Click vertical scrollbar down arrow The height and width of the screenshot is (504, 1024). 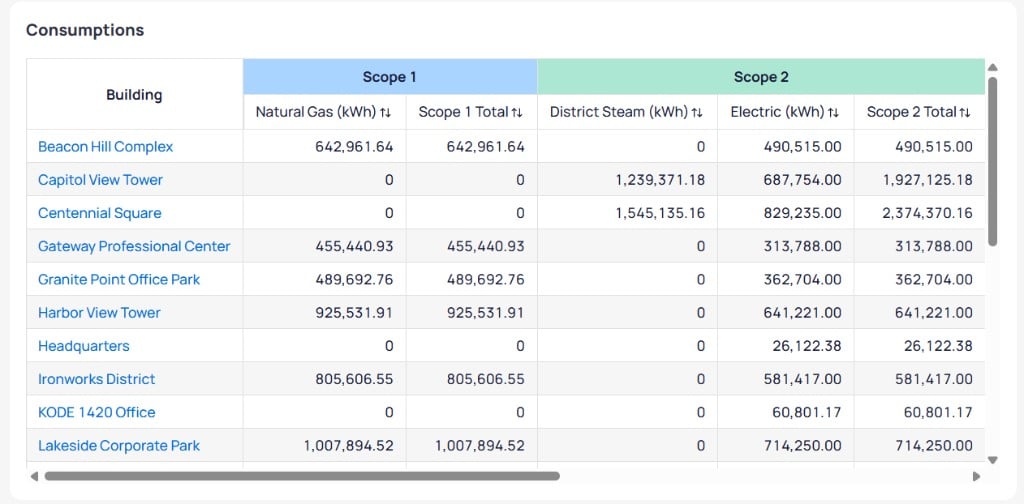pos(993,460)
